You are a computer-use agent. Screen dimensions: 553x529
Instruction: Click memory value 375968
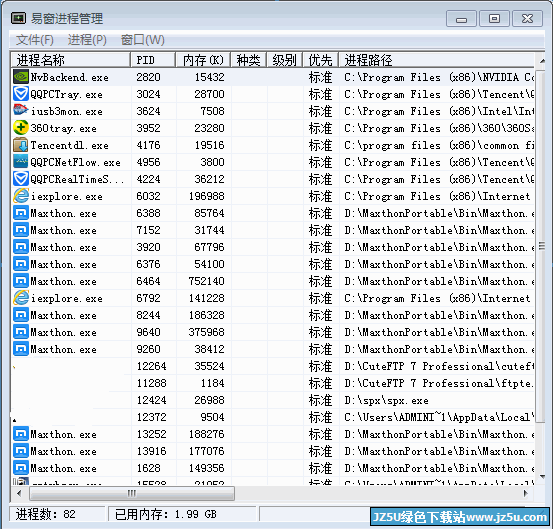click(x=206, y=332)
